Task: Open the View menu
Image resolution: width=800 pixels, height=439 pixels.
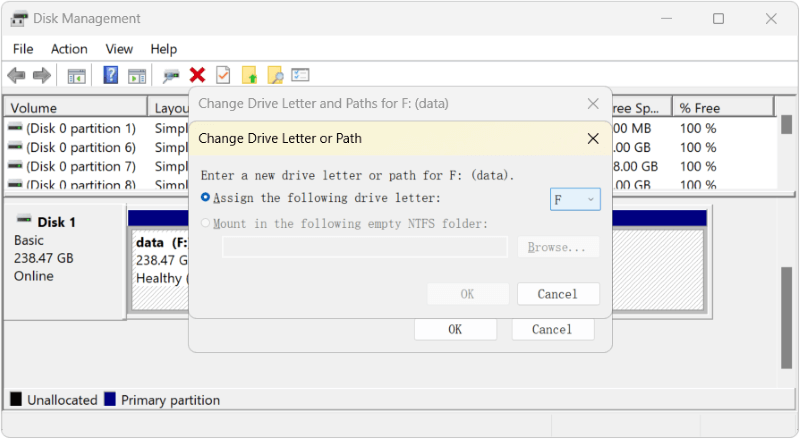Action: pyautogui.click(x=119, y=49)
